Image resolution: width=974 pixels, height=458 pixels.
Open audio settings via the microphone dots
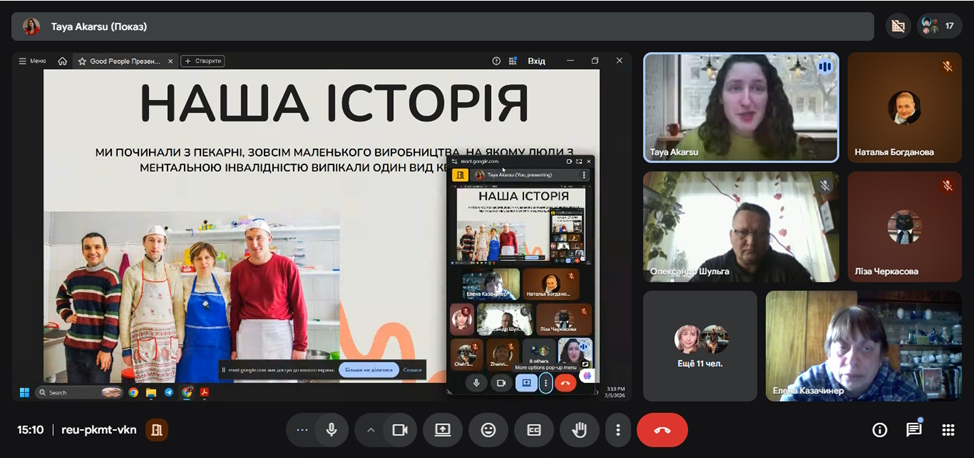tap(302, 430)
